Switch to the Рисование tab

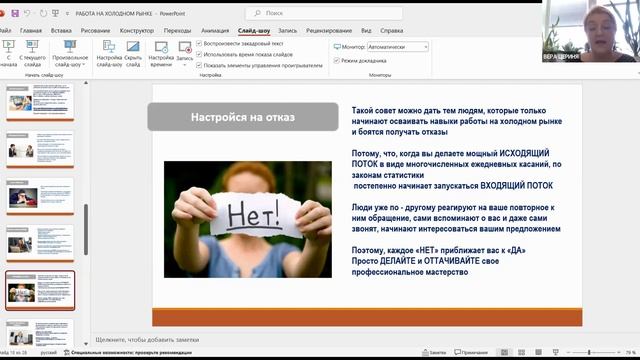(96, 31)
